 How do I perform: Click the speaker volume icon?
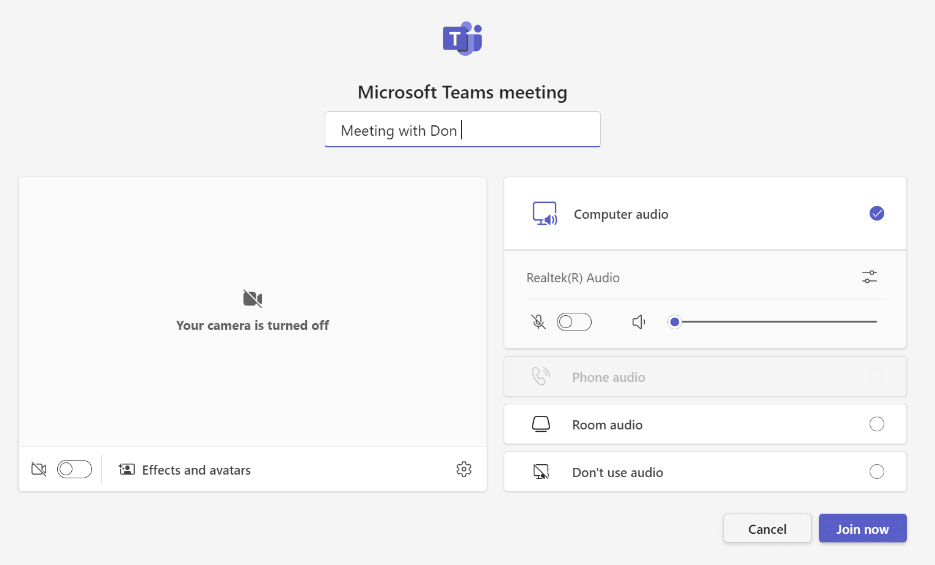pos(639,322)
